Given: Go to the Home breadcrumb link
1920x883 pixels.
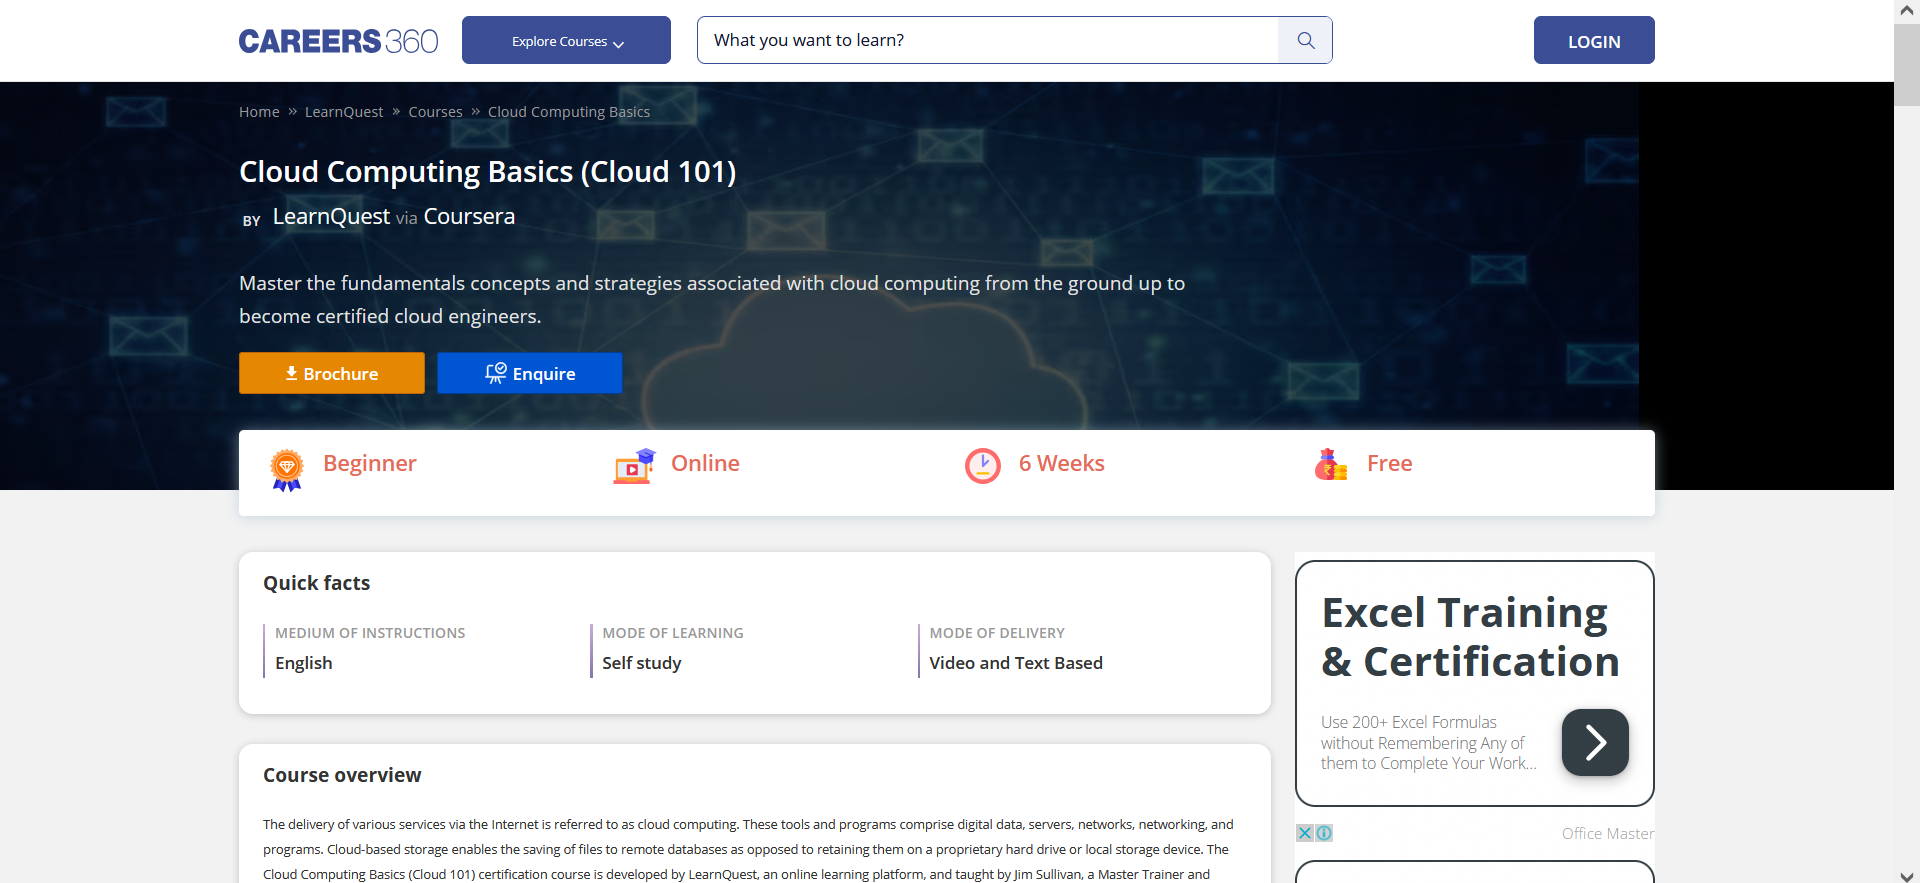Looking at the screenshot, I should click(x=259, y=112).
